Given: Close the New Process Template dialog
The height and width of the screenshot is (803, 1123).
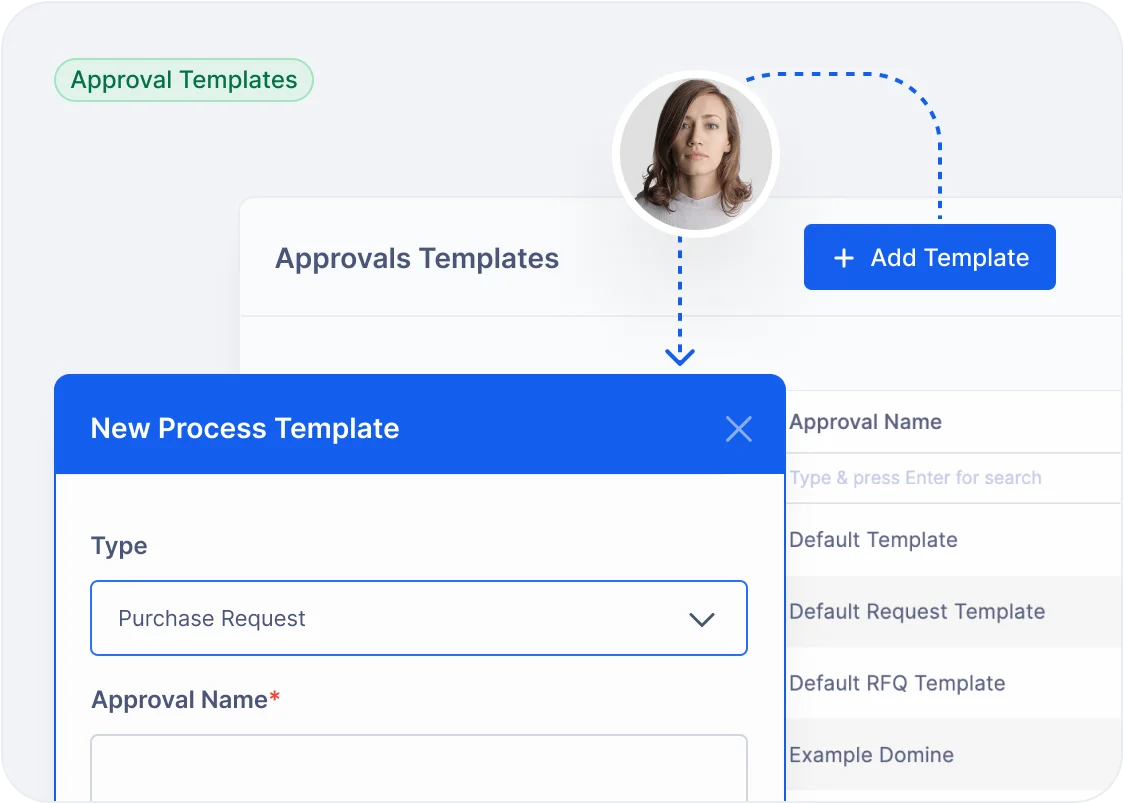Looking at the screenshot, I should (x=739, y=428).
